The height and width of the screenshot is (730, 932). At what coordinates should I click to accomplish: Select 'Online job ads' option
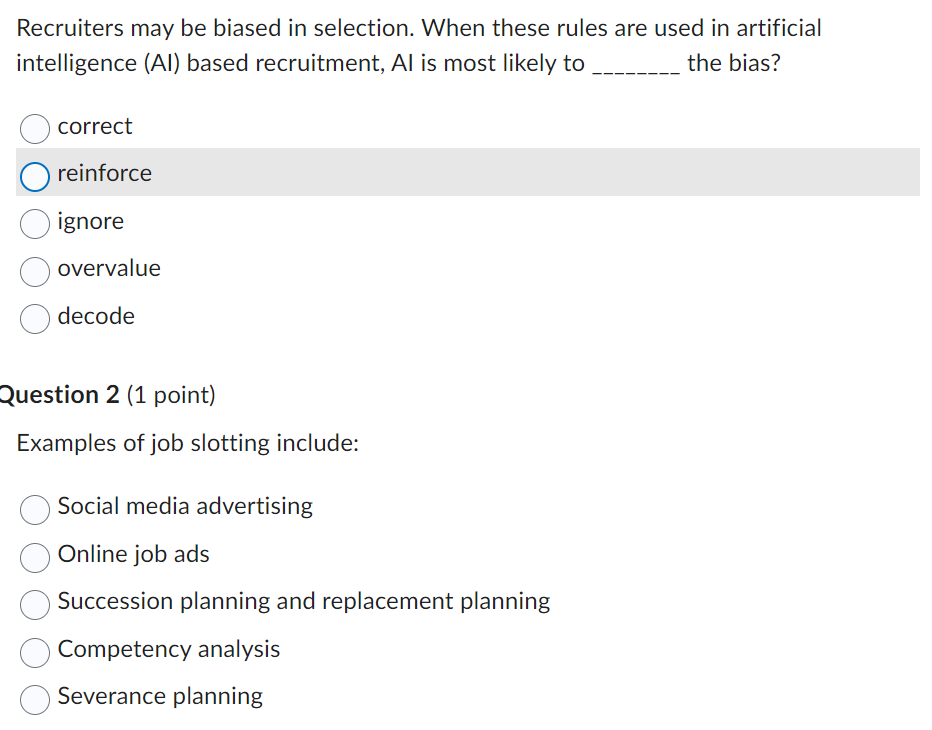pos(34,558)
